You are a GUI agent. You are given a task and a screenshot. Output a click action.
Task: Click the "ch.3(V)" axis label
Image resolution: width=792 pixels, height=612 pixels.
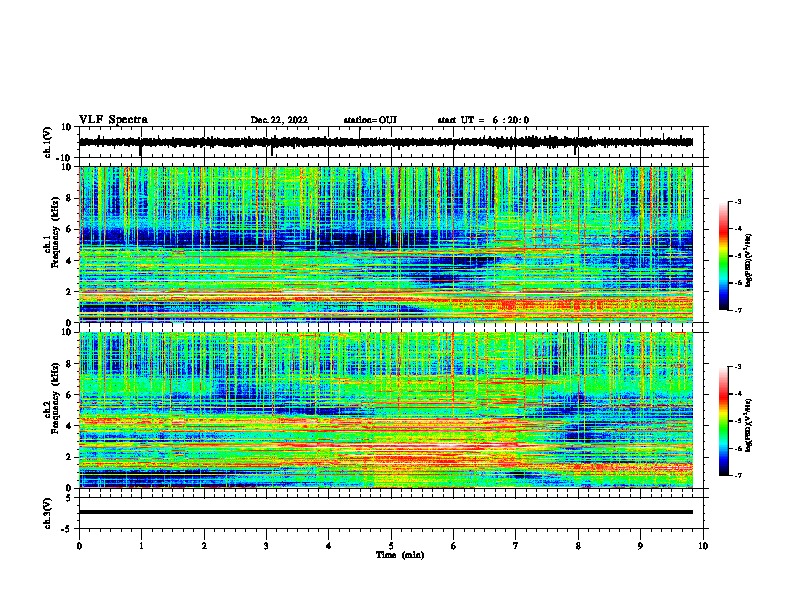pos(48,513)
